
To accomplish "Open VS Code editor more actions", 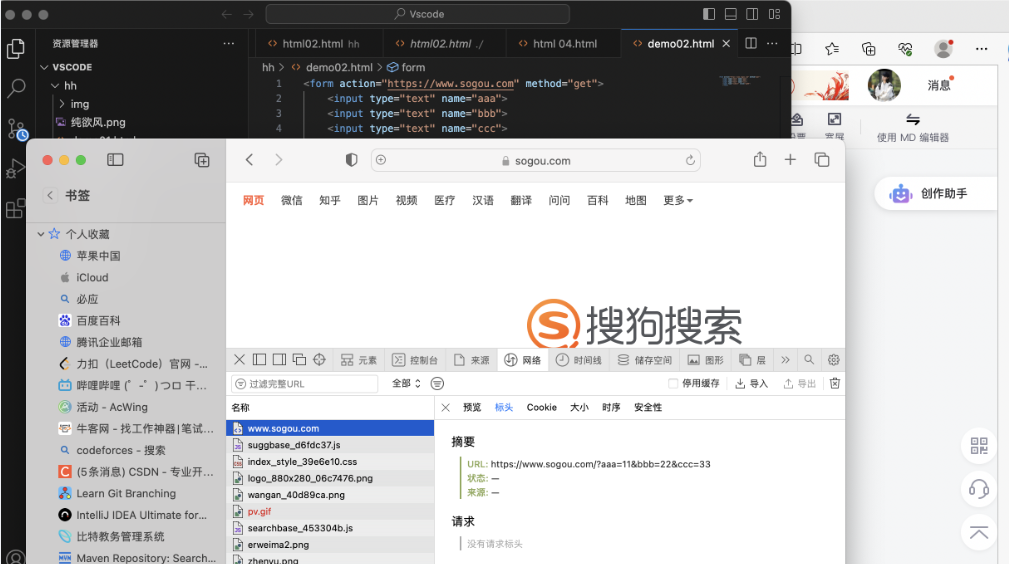I will pyautogui.click(x=772, y=43).
